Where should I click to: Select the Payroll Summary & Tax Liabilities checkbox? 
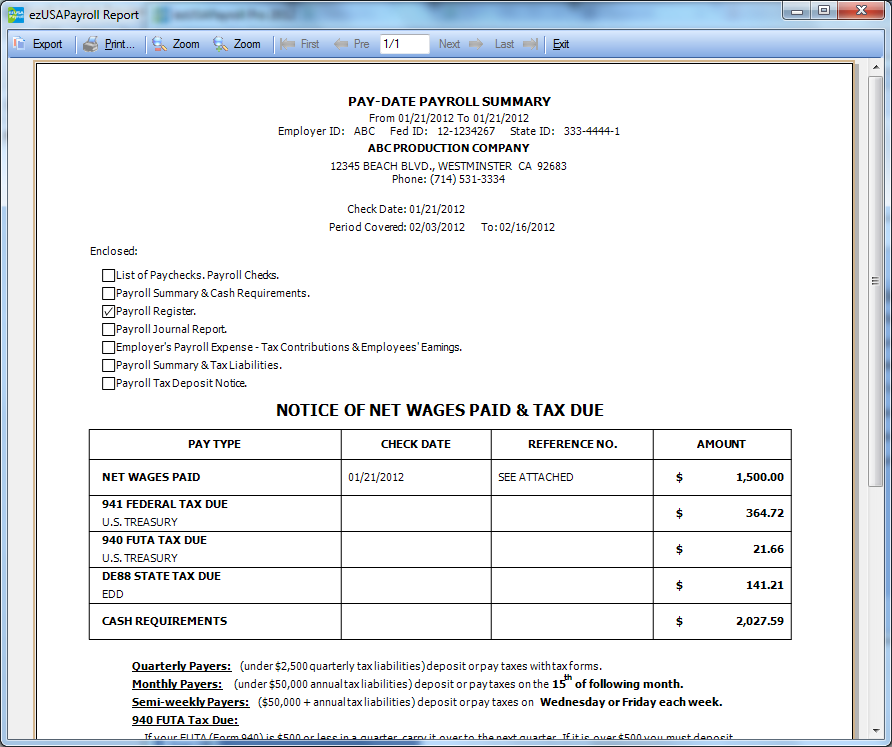coord(108,365)
